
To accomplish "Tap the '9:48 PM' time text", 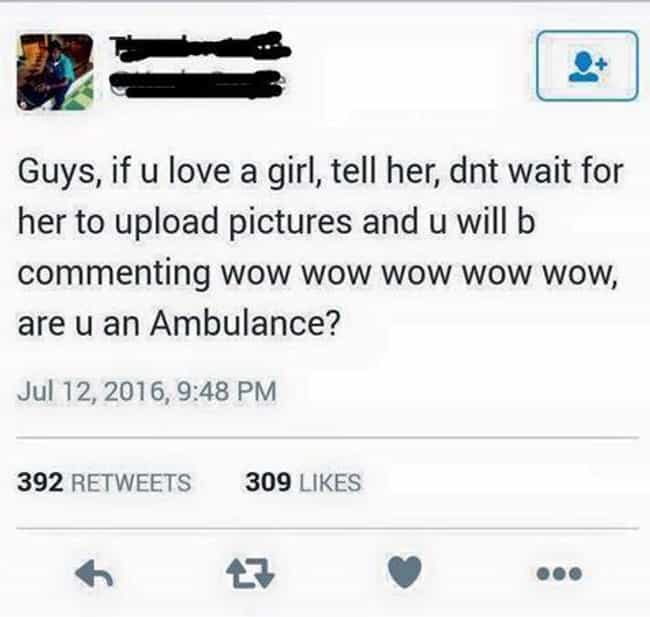I will (x=227, y=391).
